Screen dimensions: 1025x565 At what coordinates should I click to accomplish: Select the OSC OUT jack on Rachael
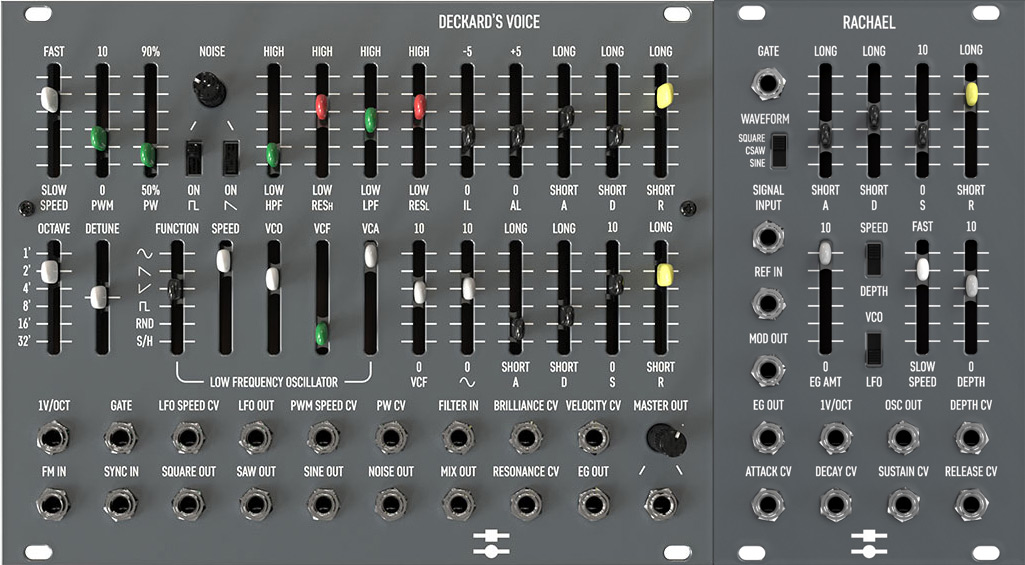pyautogui.click(x=901, y=437)
